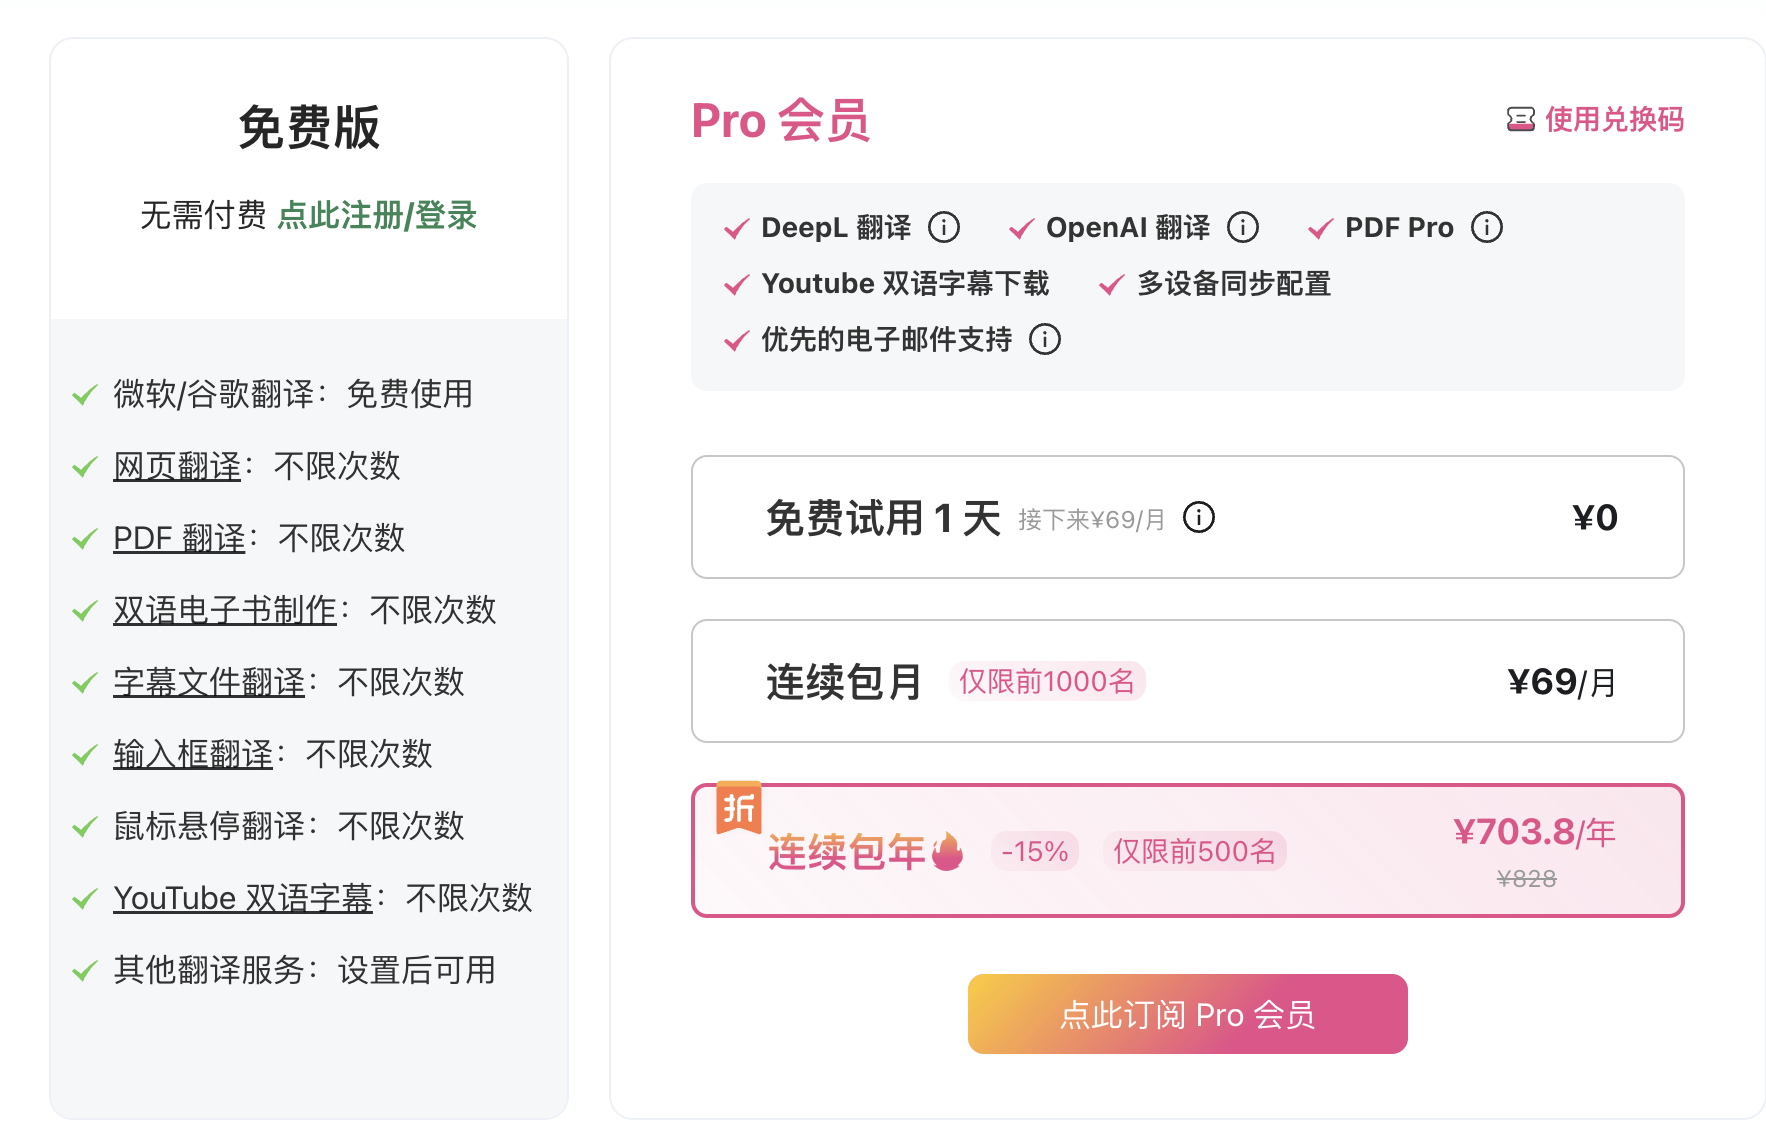1766x1148 pixels.
Task: Open 点此注册/登录 registration link
Action: click(x=378, y=215)
